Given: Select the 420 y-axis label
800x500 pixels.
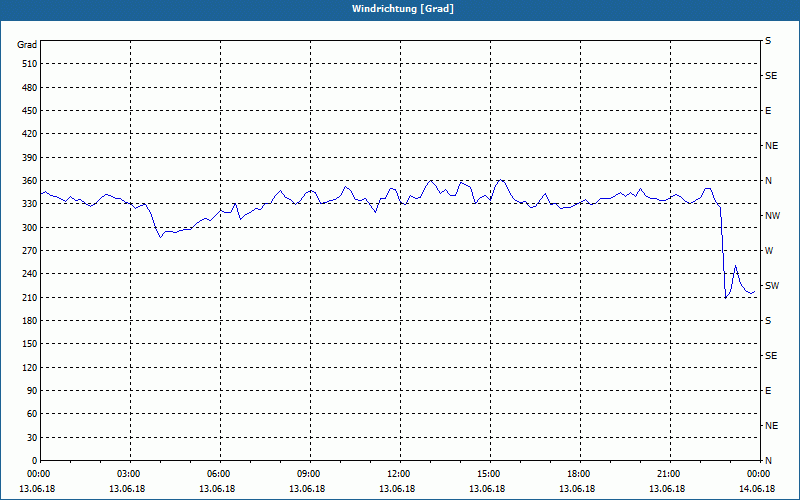Looking at the screenshot, I should coord(30,134).
